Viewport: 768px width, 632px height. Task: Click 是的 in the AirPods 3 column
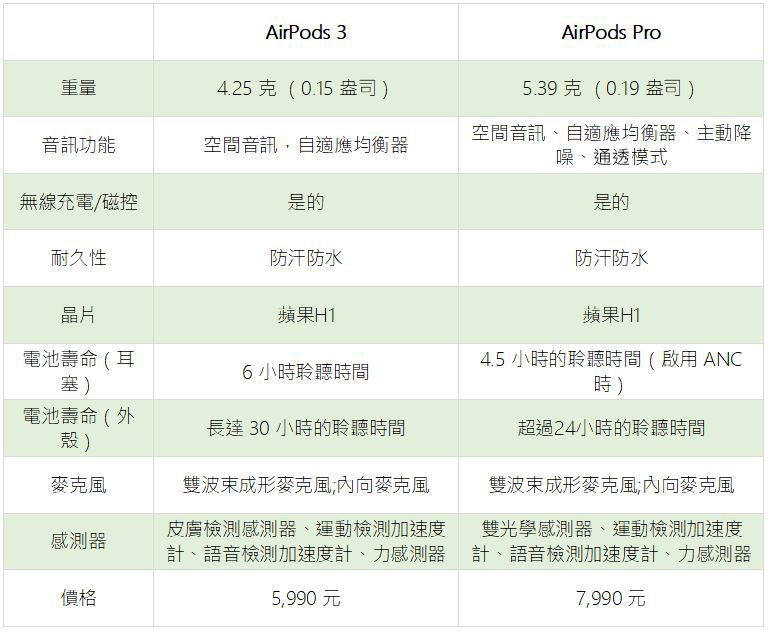point(306,202)
